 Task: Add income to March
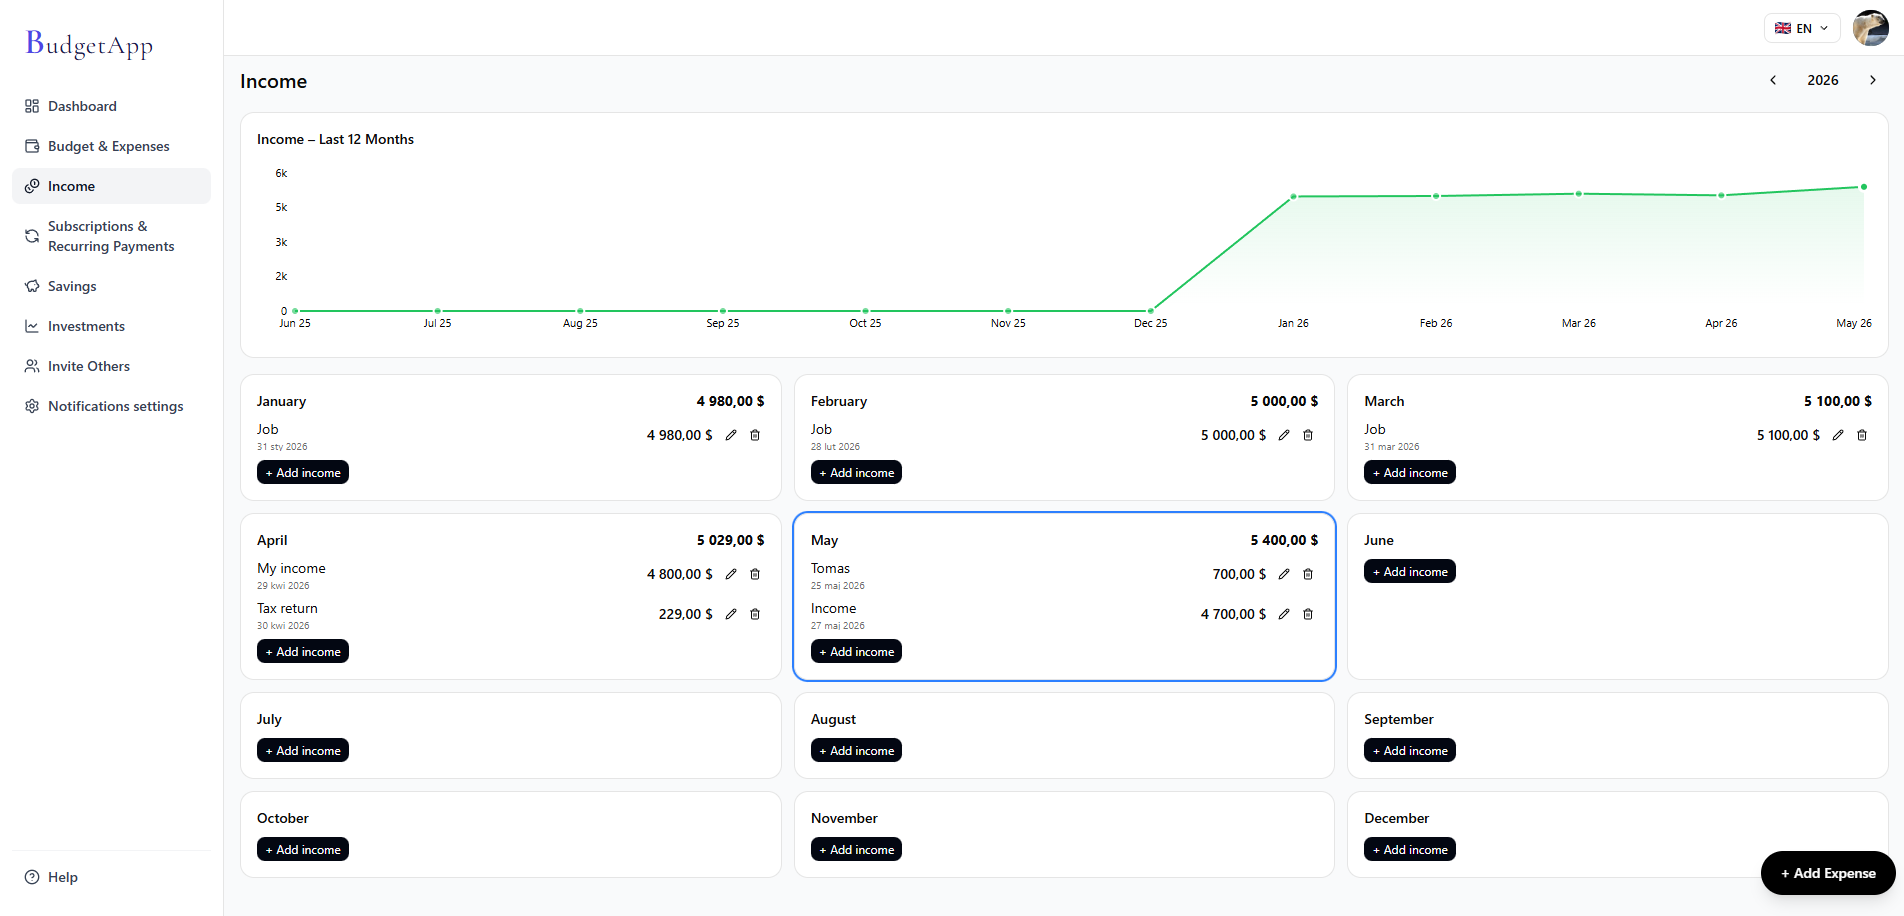point(1410,472)
